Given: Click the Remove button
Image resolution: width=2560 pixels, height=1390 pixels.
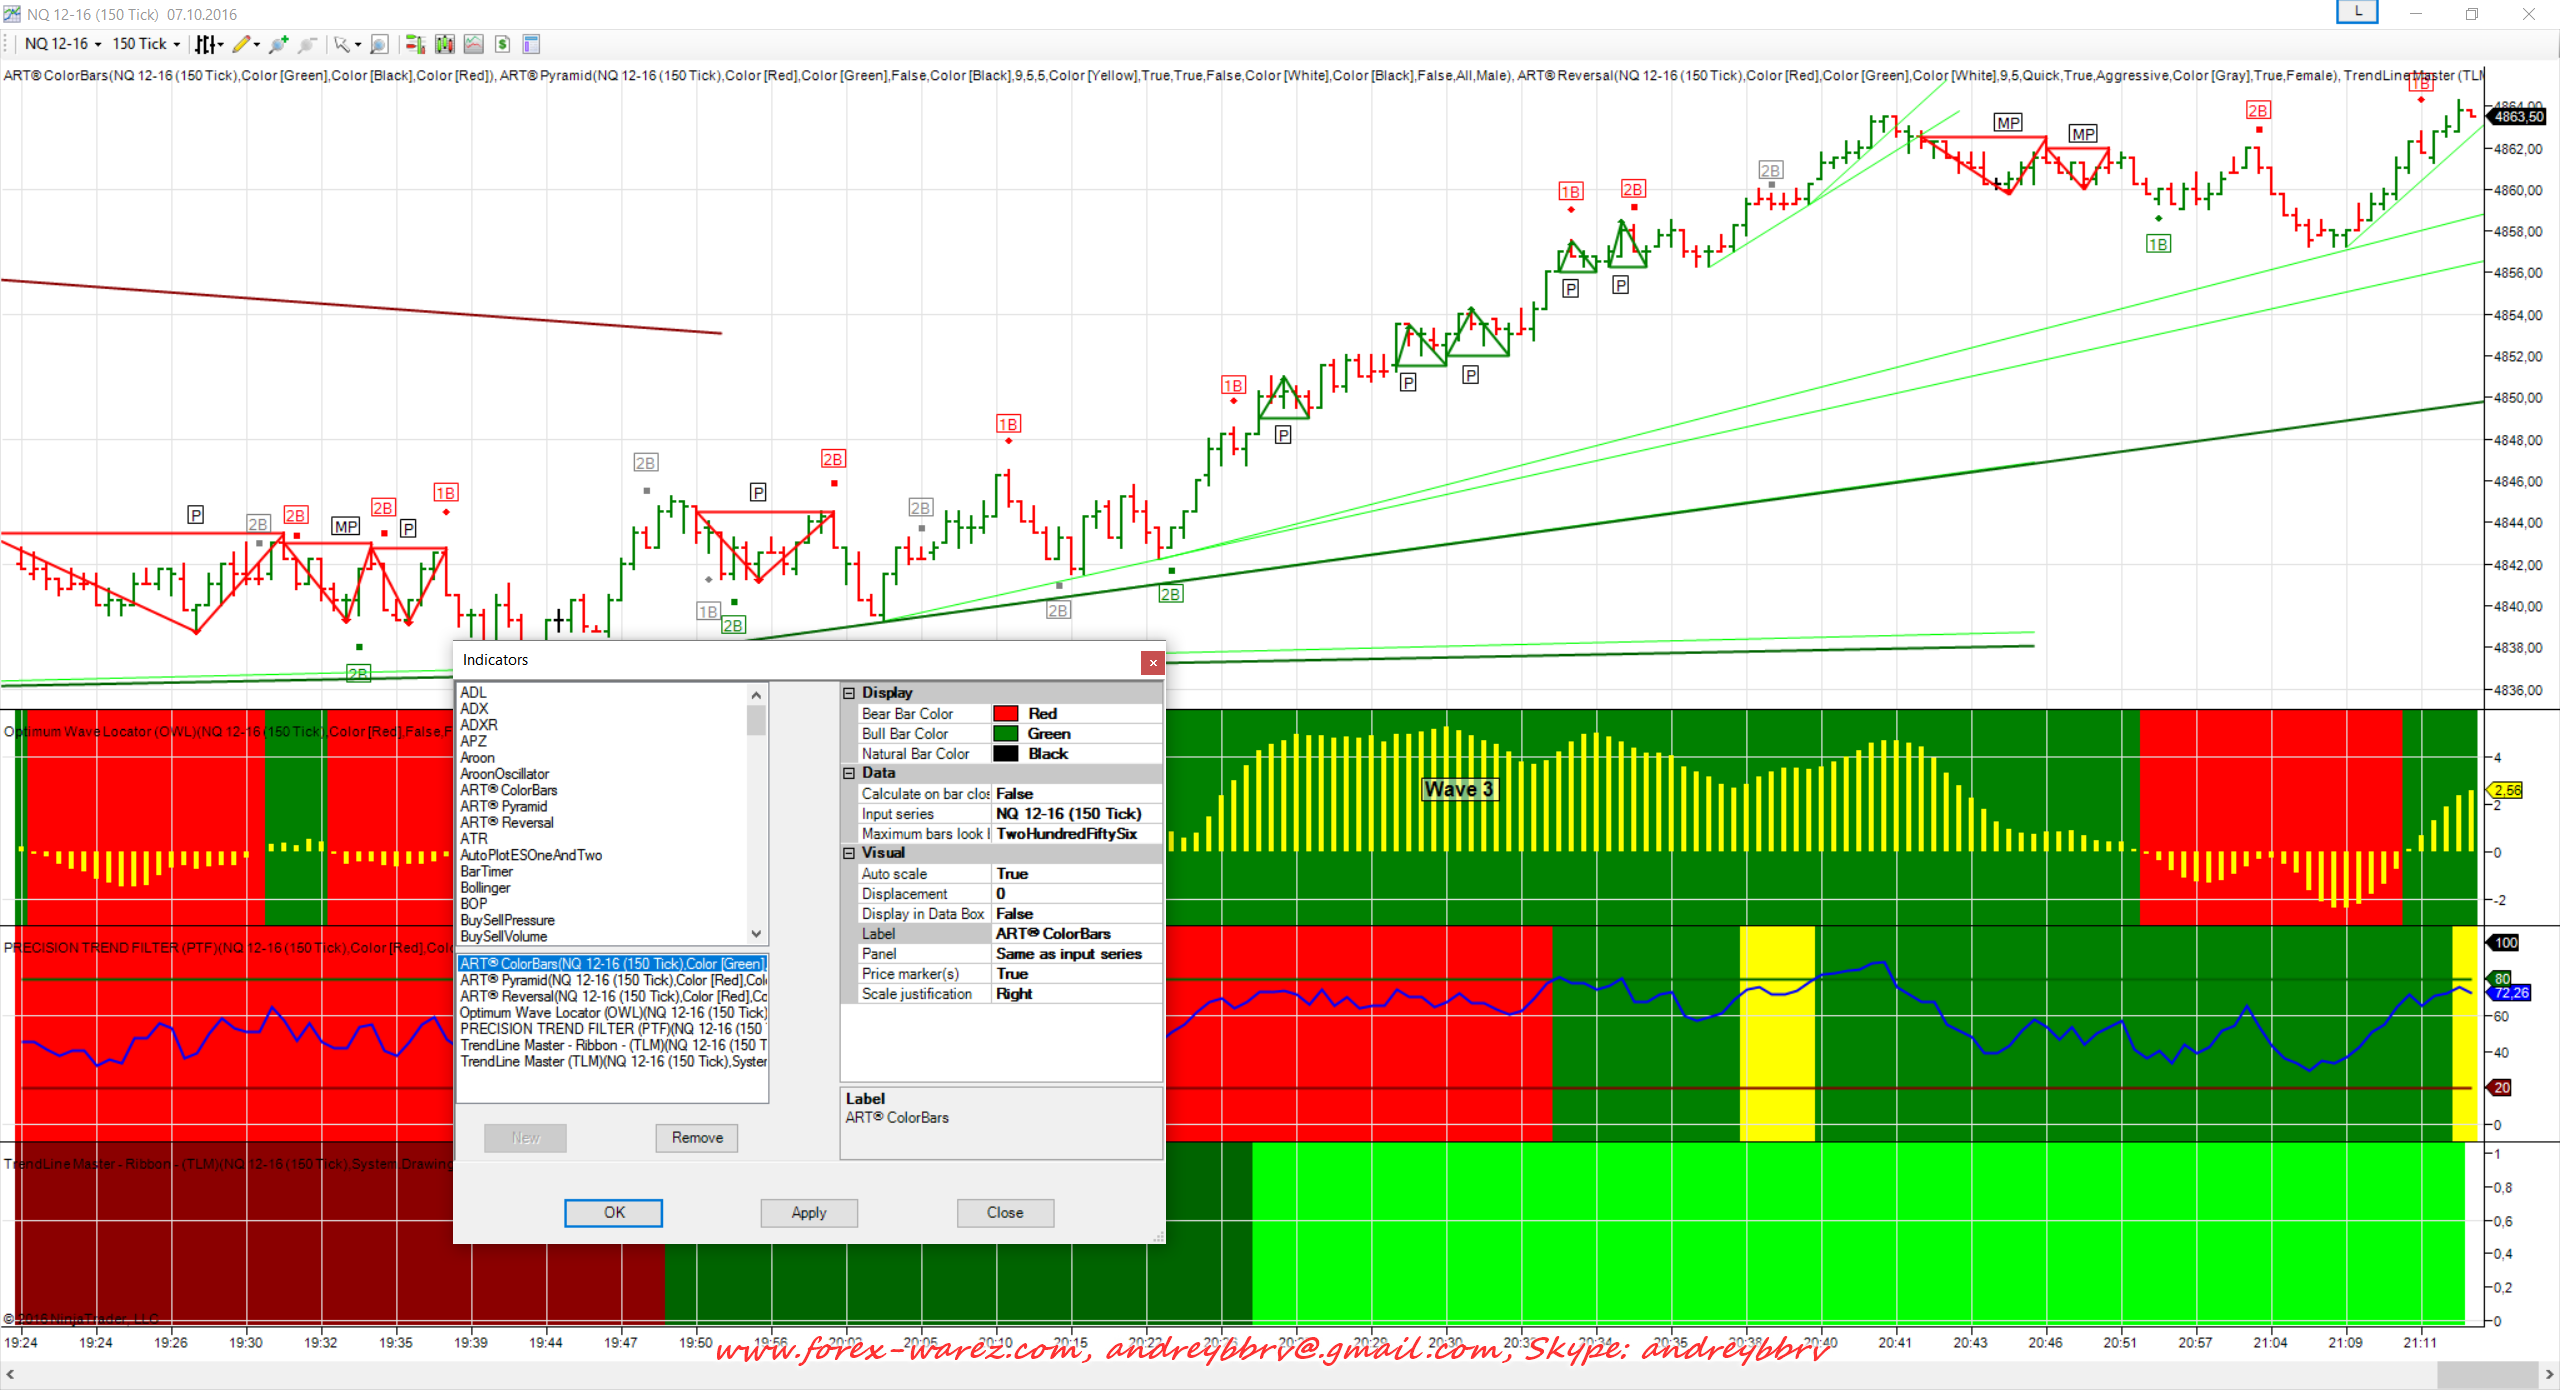Looking at the screenshot, I should [697, 1138].
